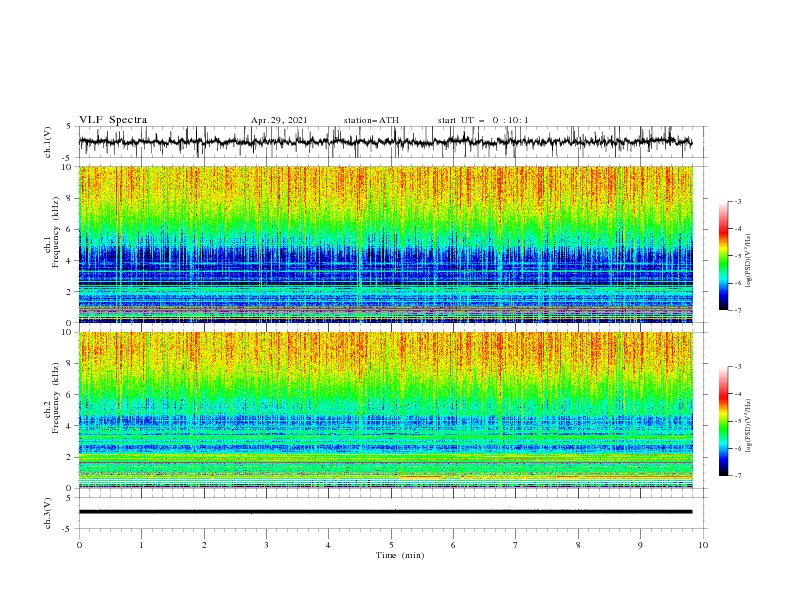Click the ch.2 spectrogram color bar
This screenshot has width=792, height=612.
pos(723,421)
